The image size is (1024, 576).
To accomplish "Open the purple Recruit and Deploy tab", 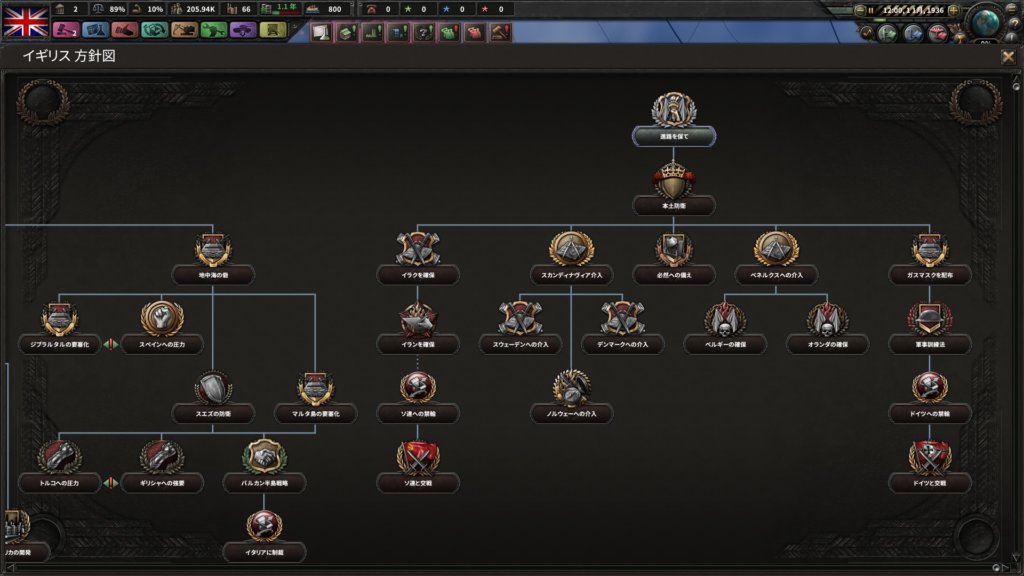I will click(x=243, y=30).
